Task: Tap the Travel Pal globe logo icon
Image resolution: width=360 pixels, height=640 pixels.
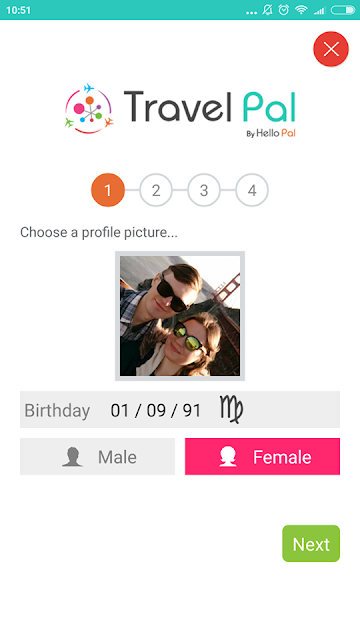Action: tap(89, 109)
